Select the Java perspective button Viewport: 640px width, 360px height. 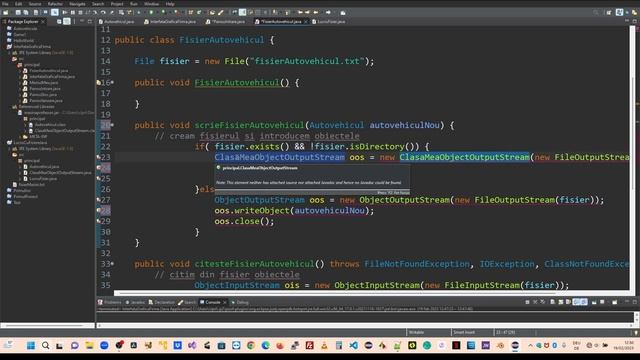[x=620, y=13]
